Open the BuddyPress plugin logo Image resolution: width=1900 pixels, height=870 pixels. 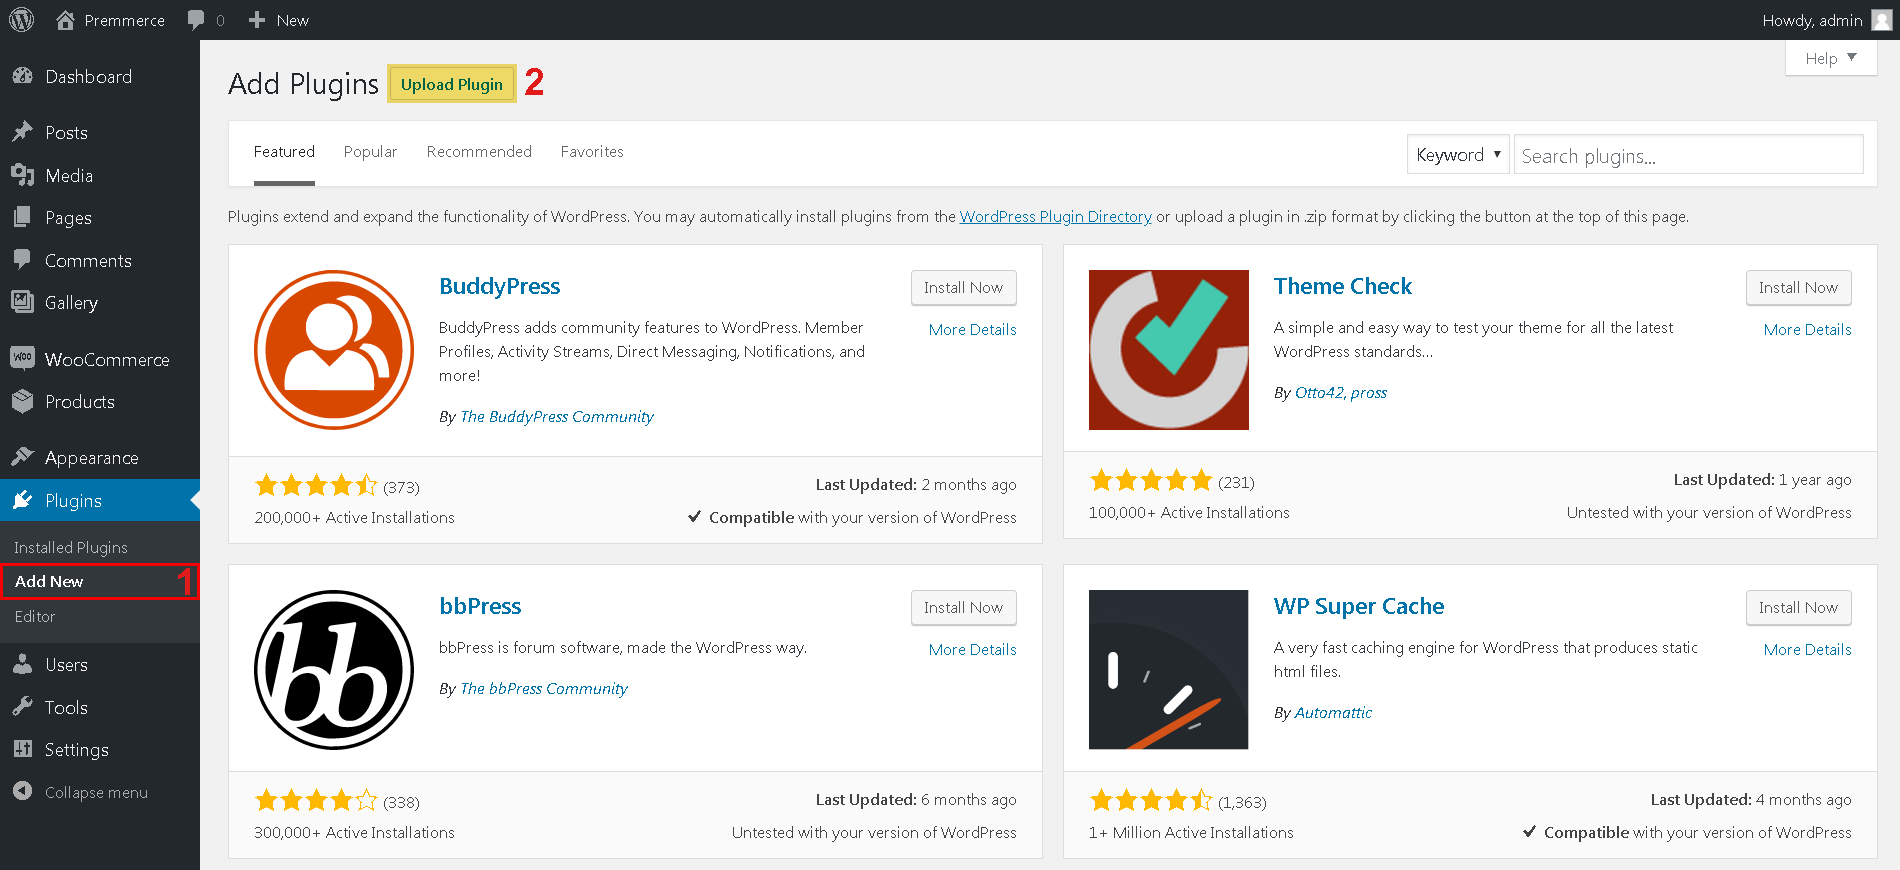pos(334,350)
